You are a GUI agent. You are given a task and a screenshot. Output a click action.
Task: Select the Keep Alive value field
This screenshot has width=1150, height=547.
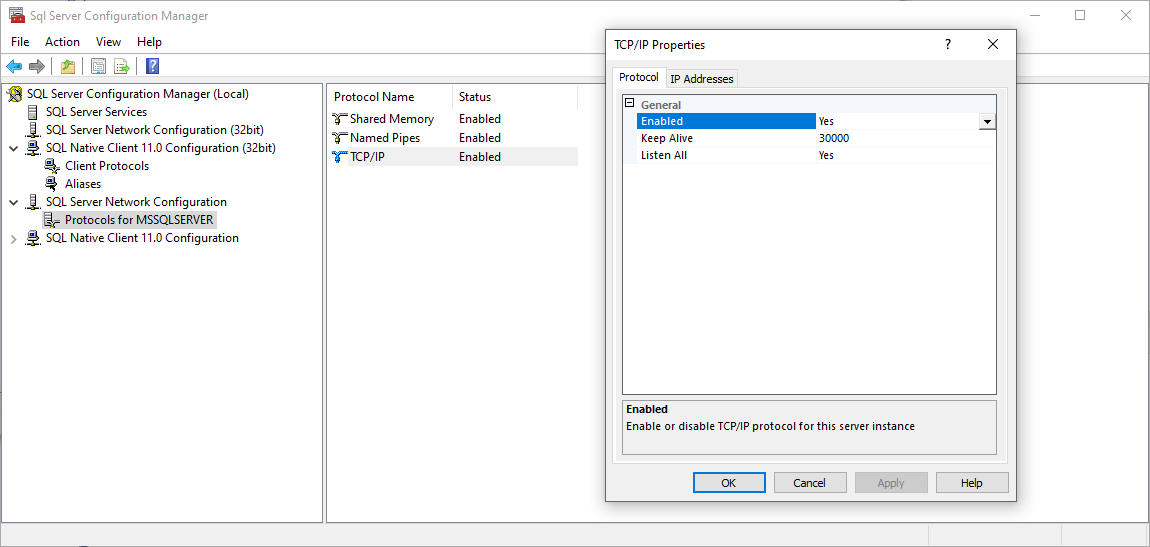905,138
